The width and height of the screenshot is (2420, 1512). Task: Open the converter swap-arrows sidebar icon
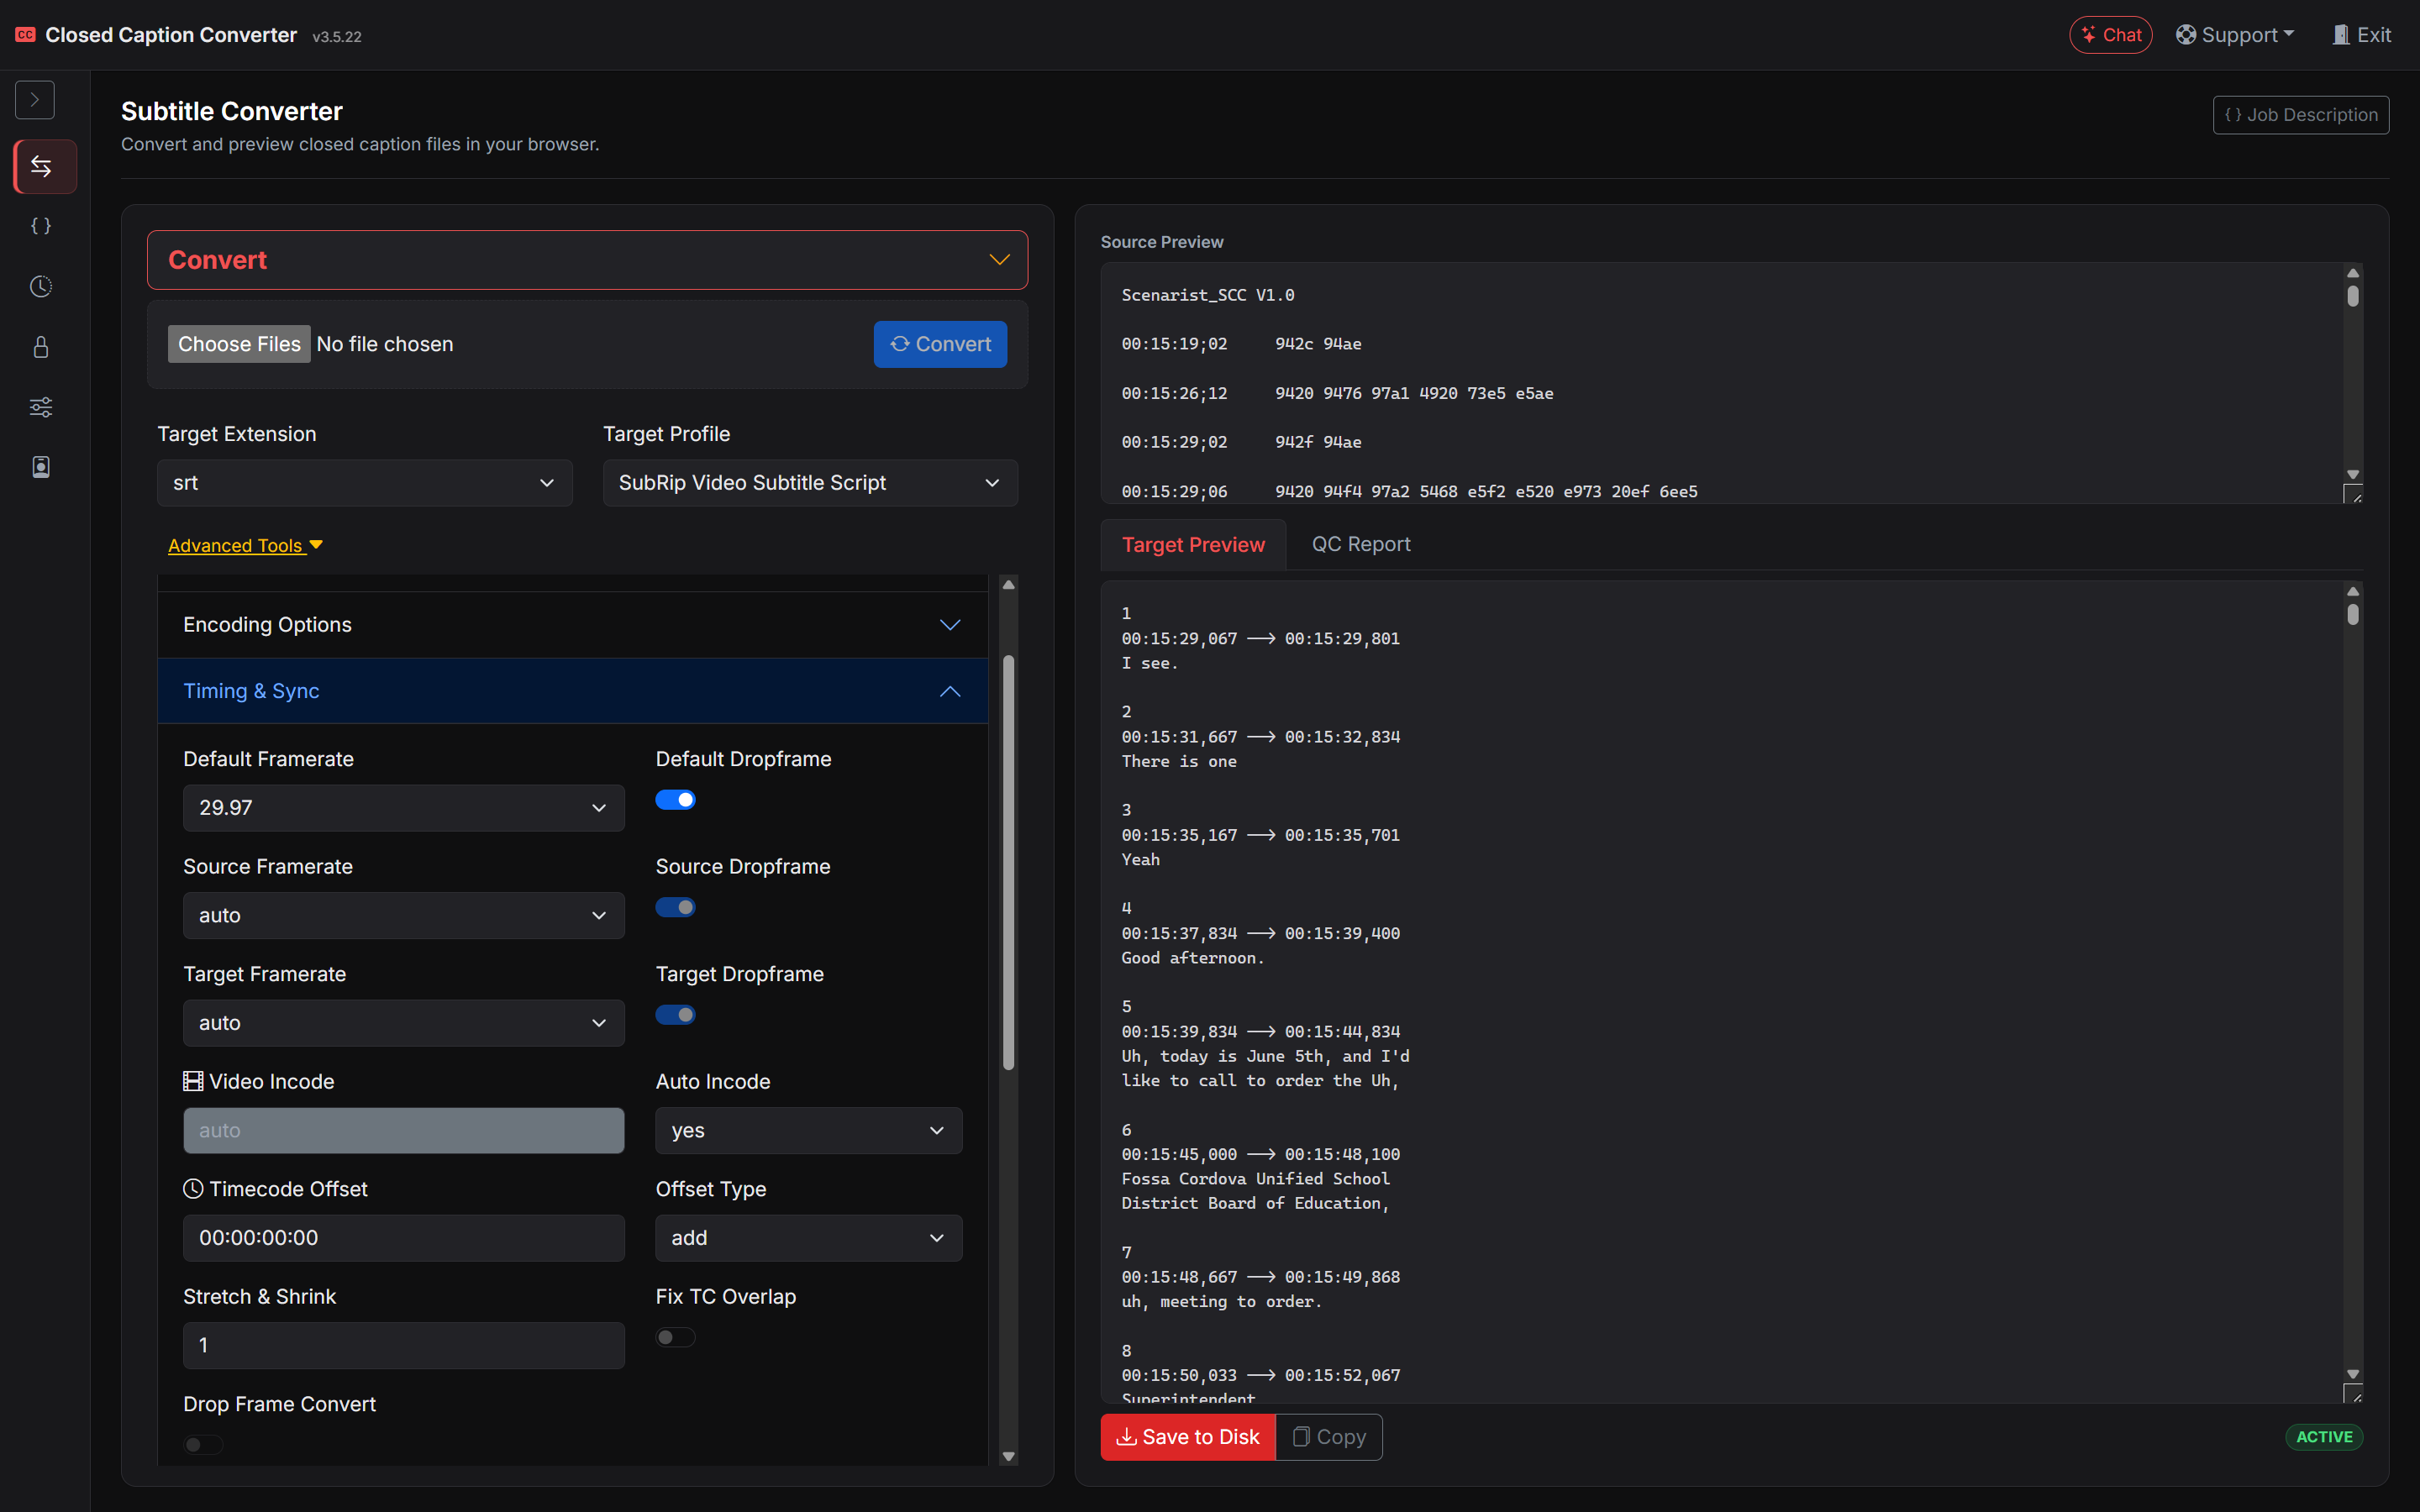tap(41, 166)
